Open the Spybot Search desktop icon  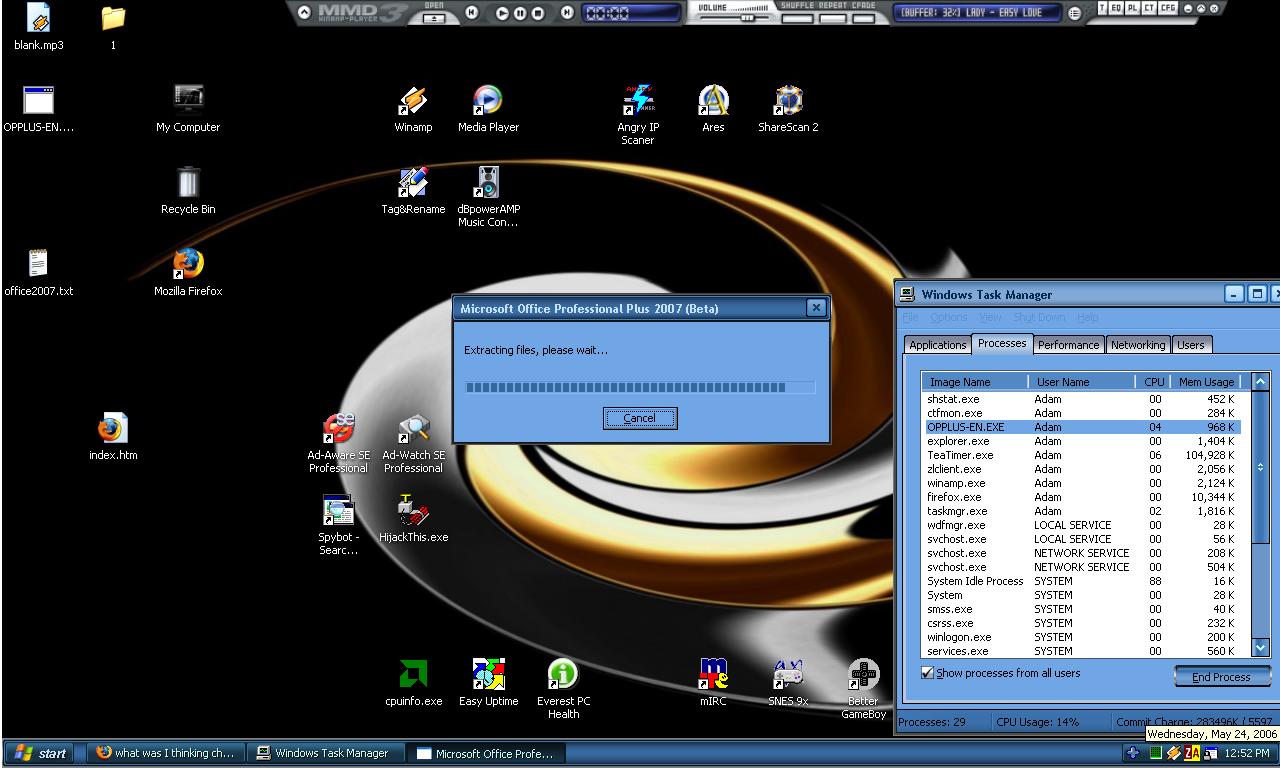click(x=338, y=512)
